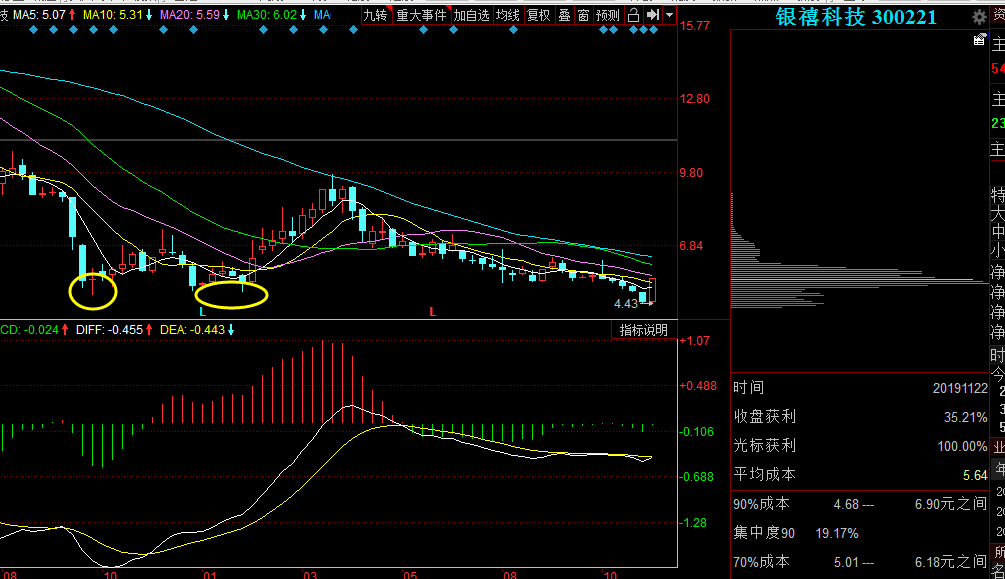Screen dimensions: 1005x579
Task: Click the jump-to-end arrow icon
Action: 652,15
